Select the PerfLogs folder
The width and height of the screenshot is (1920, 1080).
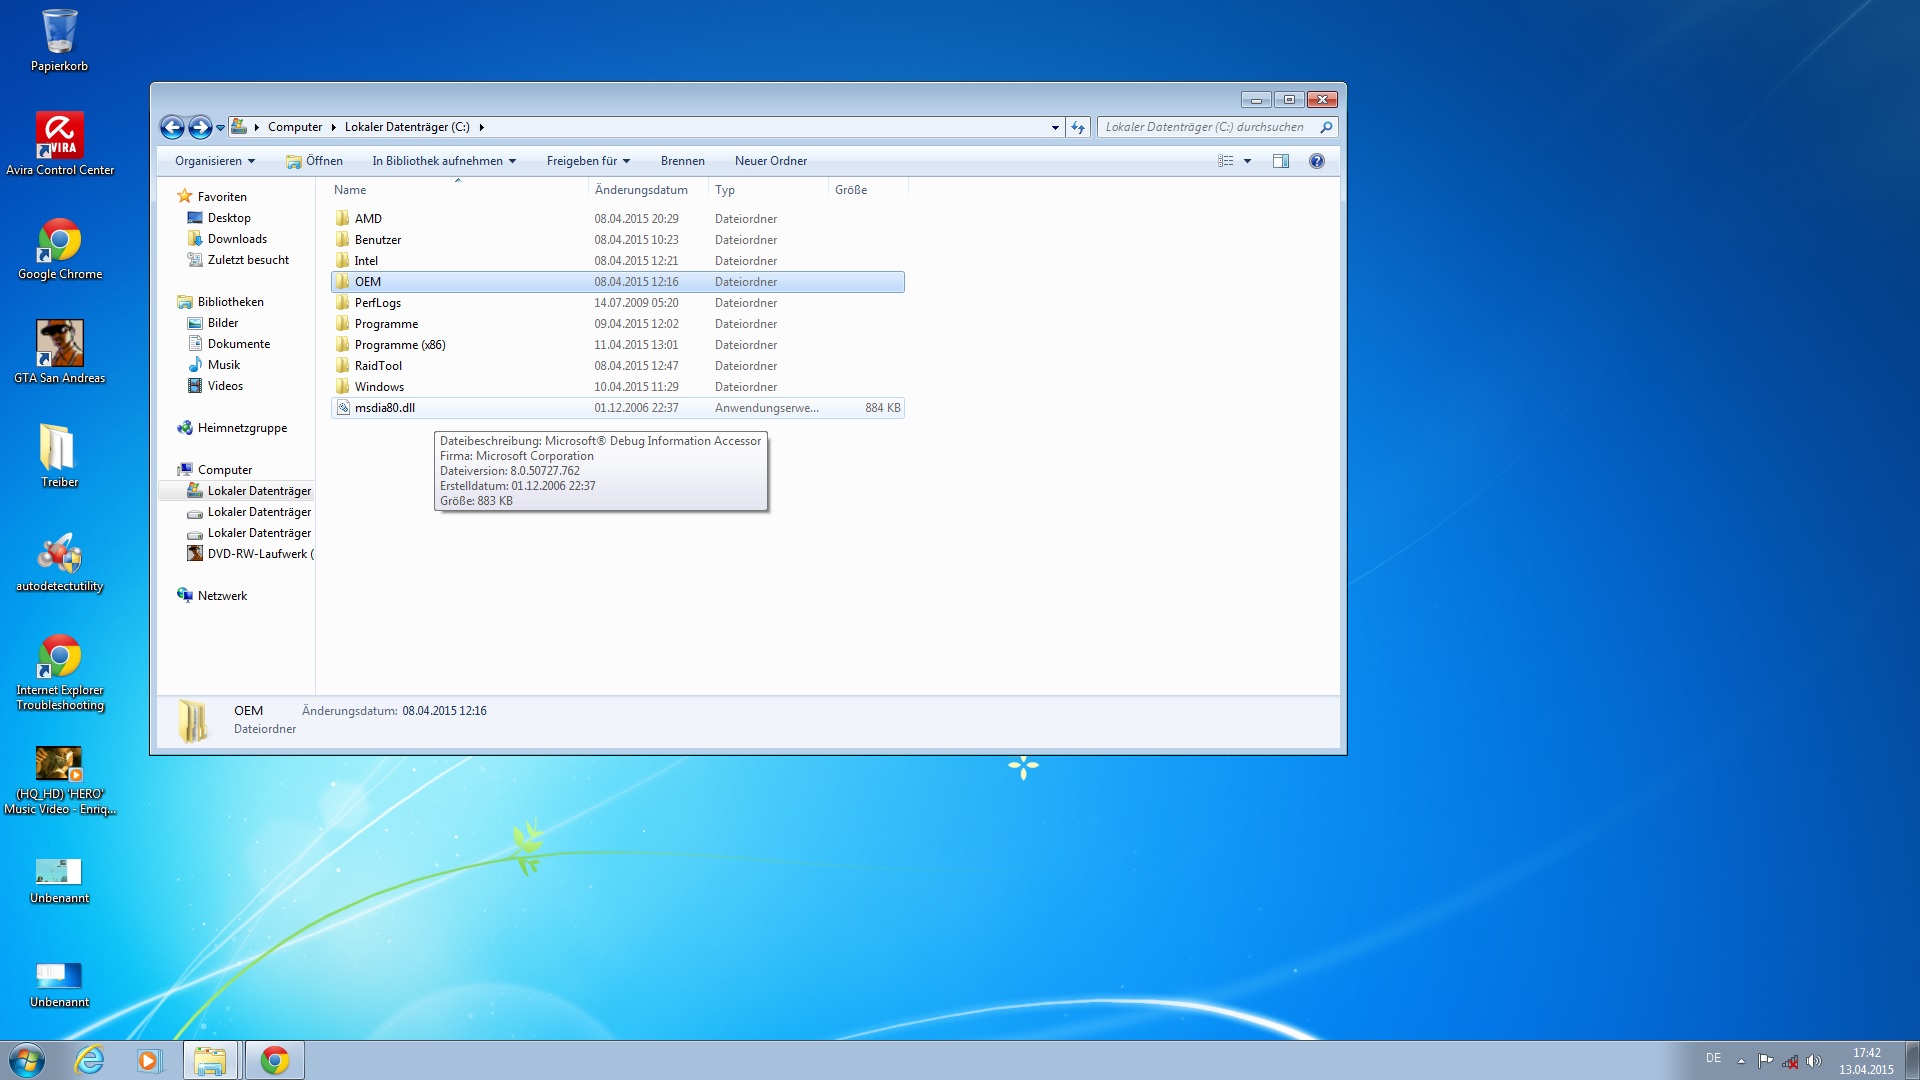pos(617,303)
